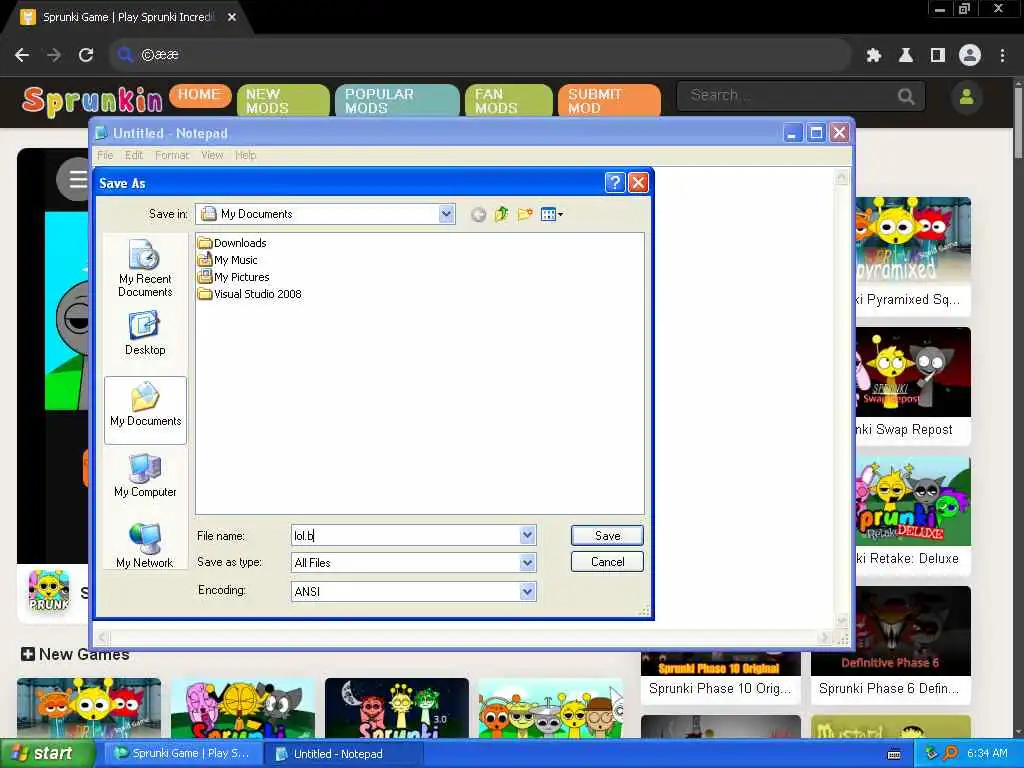Click the browser address bar
Screen dimensions: 1024x768
click(x=480, y=55)
